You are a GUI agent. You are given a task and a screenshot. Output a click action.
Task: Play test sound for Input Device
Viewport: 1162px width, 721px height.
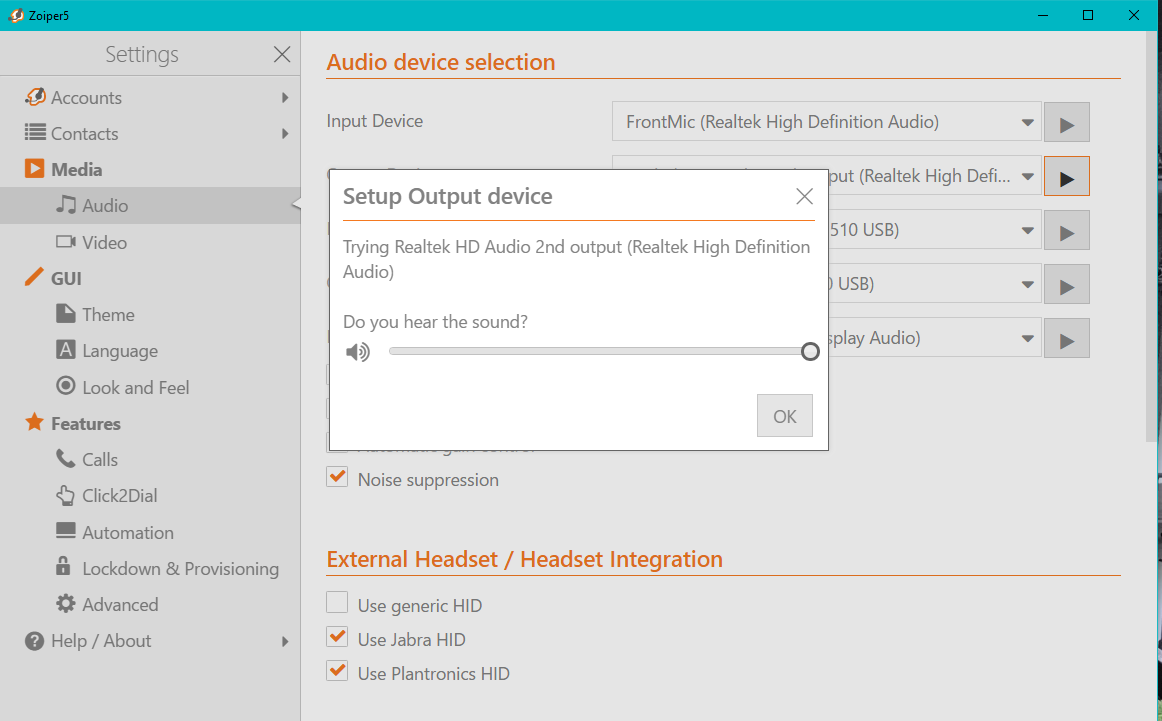pos(1066,123)
